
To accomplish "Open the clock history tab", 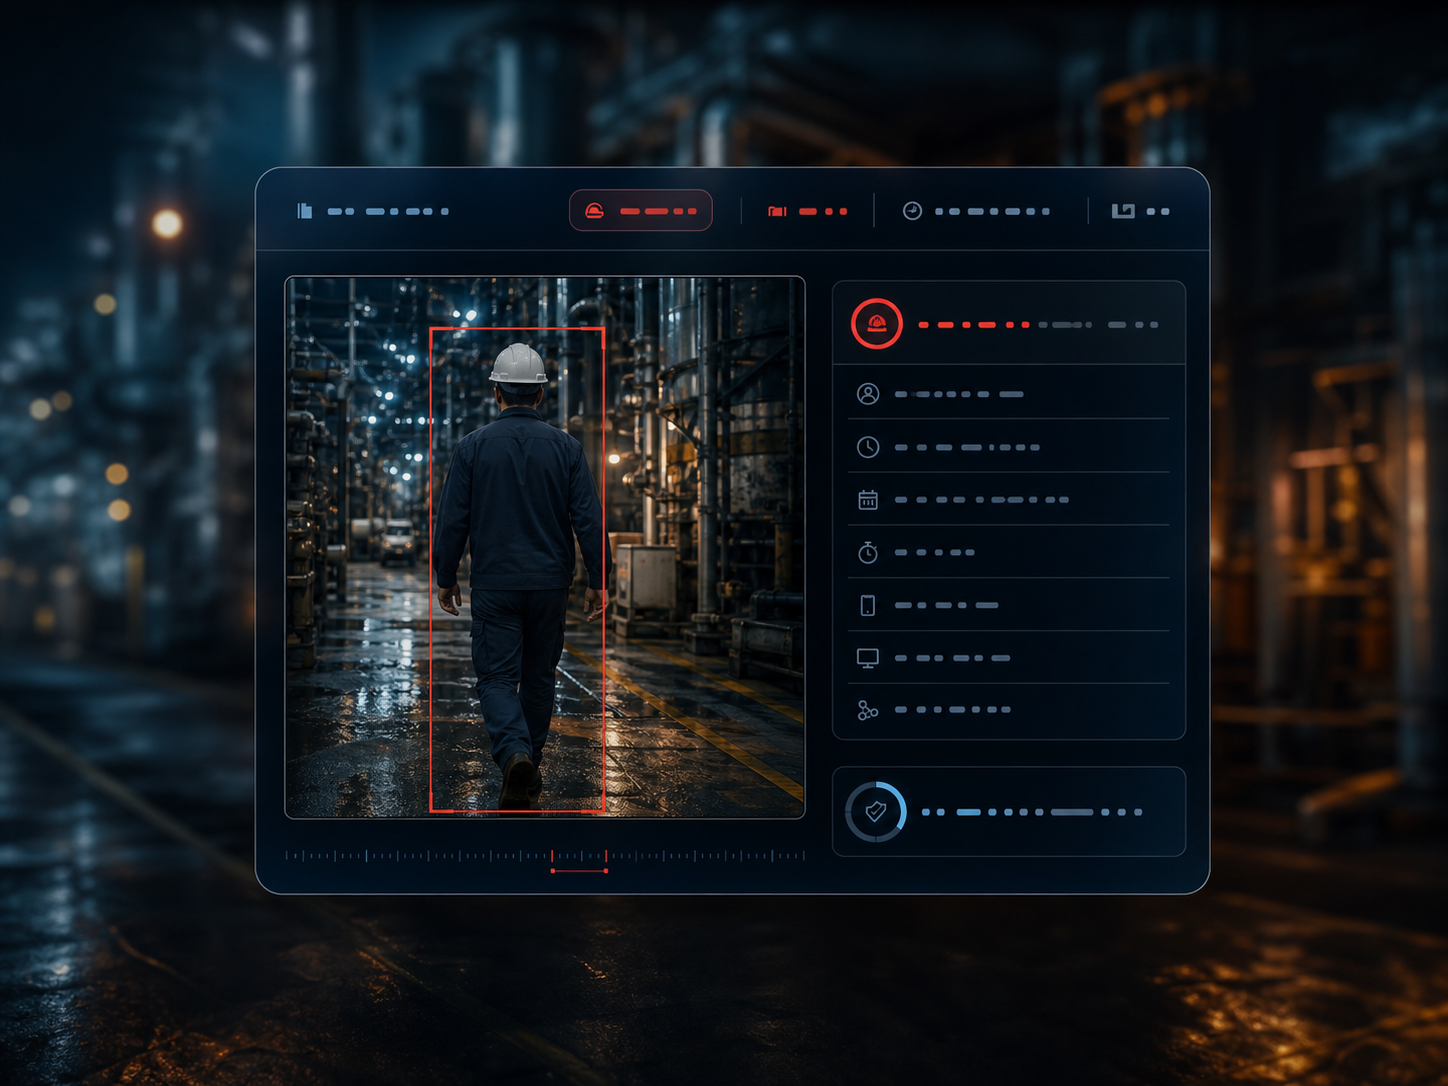I will point(976,211).
